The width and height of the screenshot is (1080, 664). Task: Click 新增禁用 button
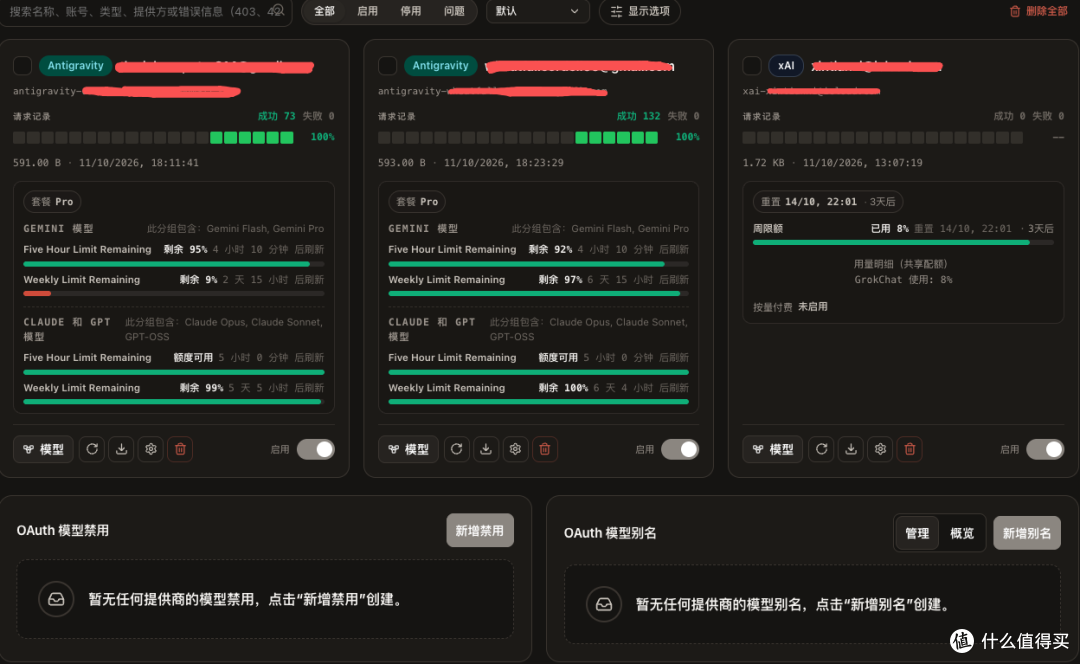(x=480, y=530)
